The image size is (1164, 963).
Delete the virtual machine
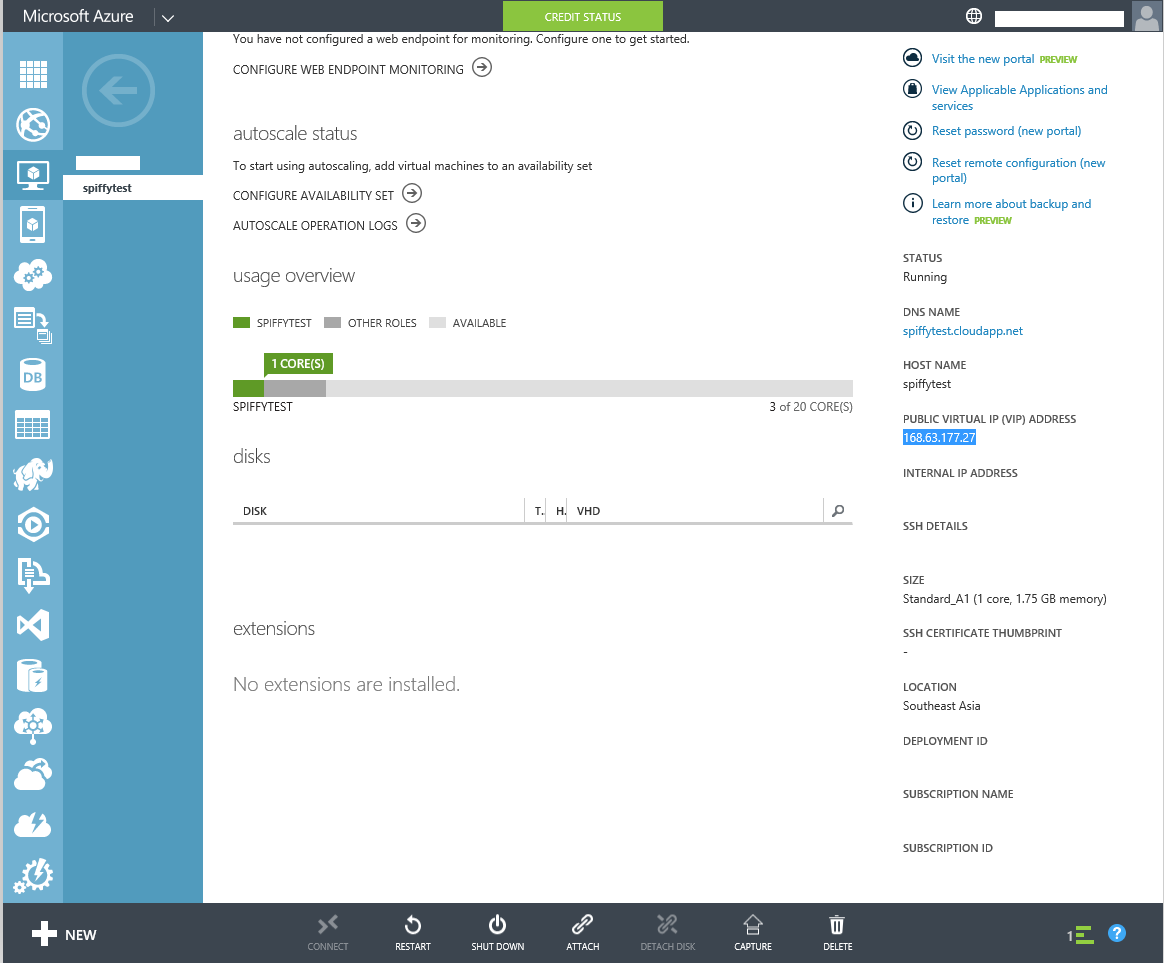point(837,933)
